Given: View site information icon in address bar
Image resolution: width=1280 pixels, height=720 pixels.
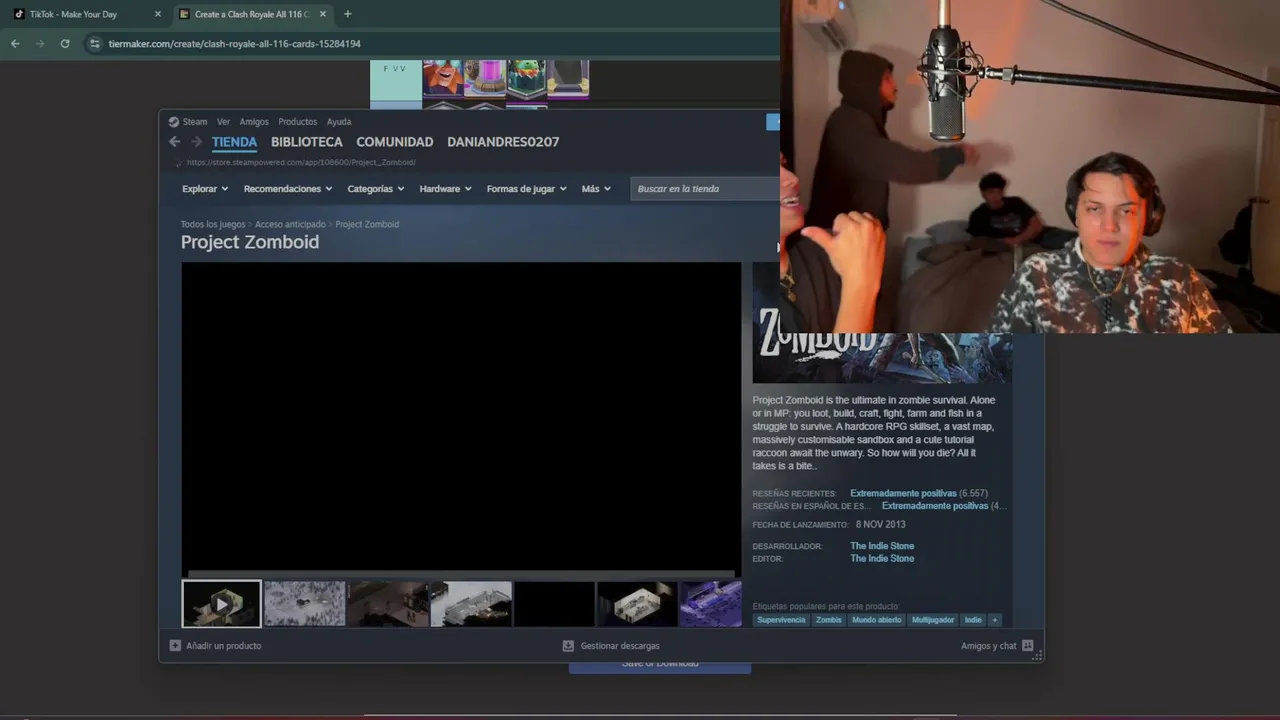Looking at the screenshot, I should [95, 44].
